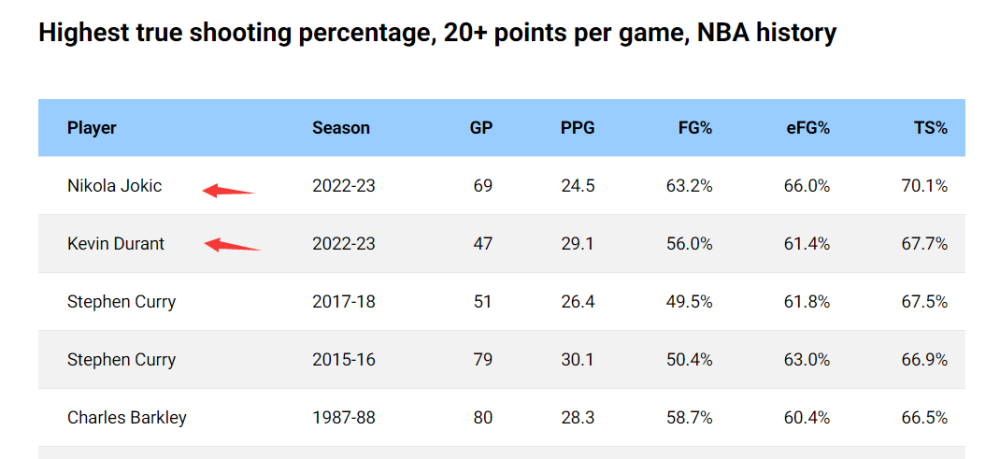
Task: Click the table title heading text
Action: (x=438, y=32)
